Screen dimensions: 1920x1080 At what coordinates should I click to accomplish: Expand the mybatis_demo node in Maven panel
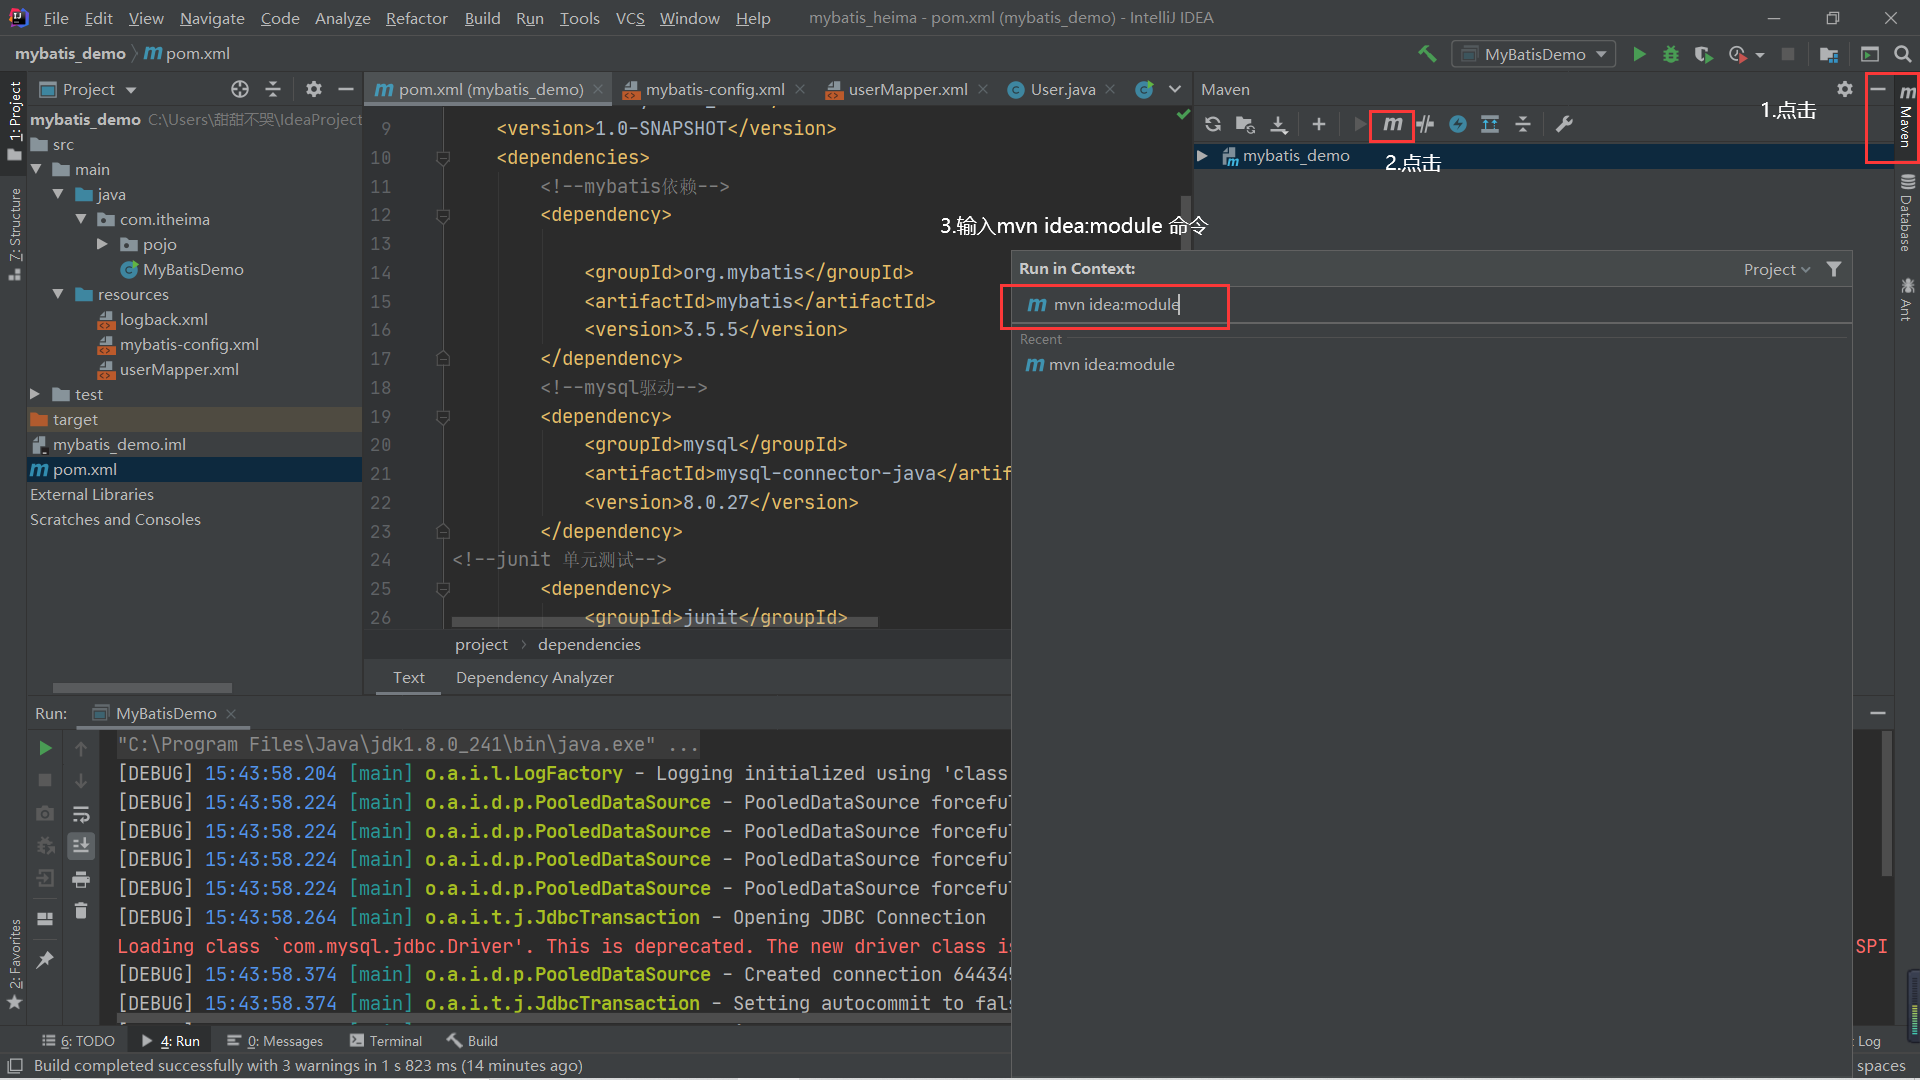point(1203,156)
